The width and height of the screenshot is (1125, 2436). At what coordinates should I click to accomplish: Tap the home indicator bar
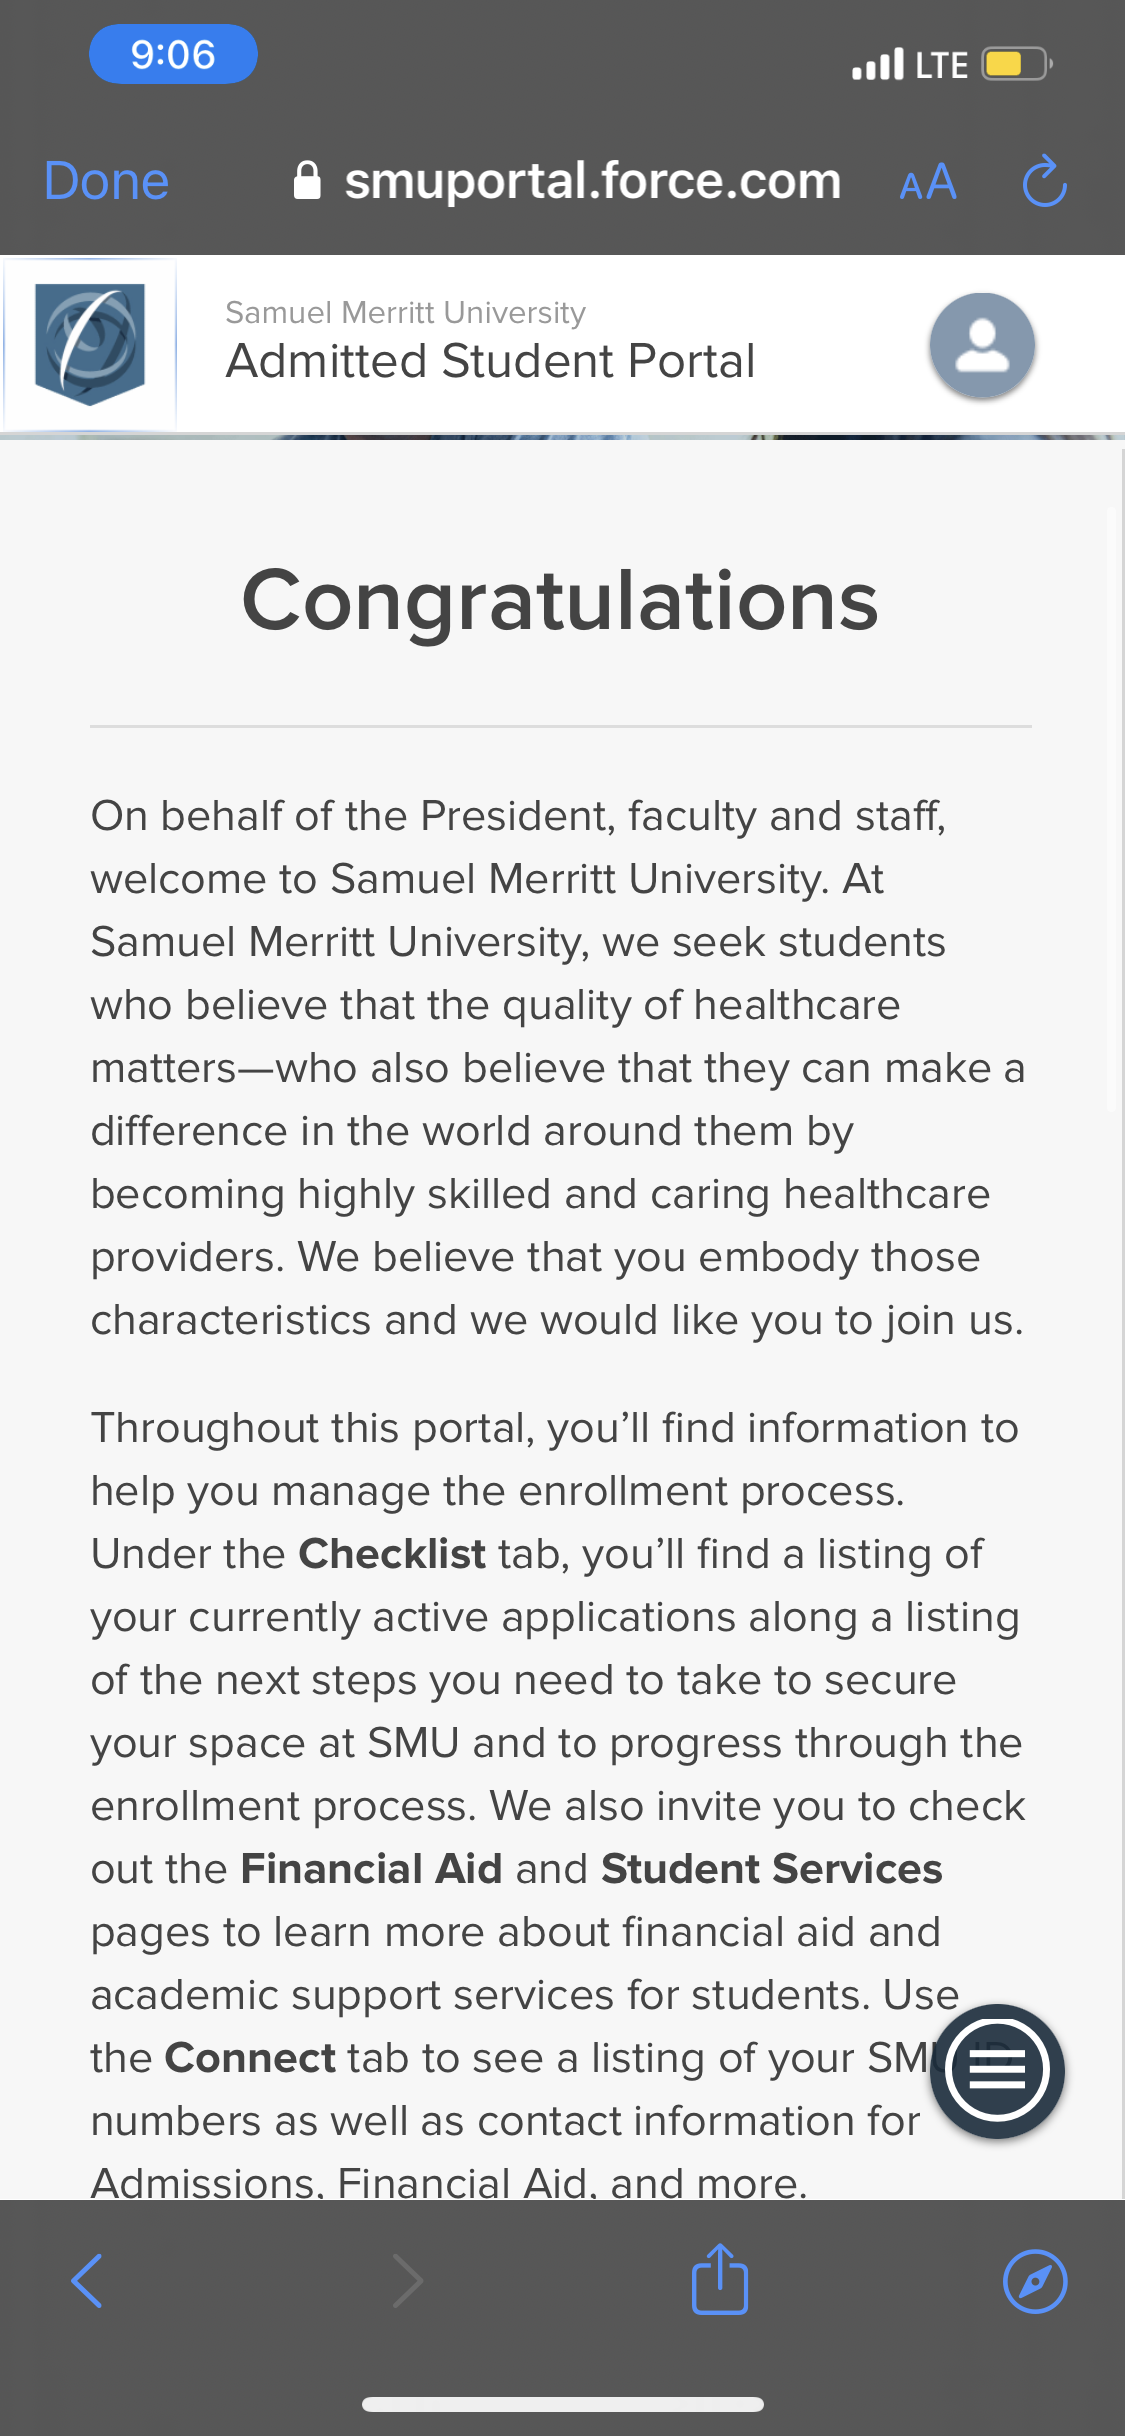pyautogui.click(x=563, y=2404)
